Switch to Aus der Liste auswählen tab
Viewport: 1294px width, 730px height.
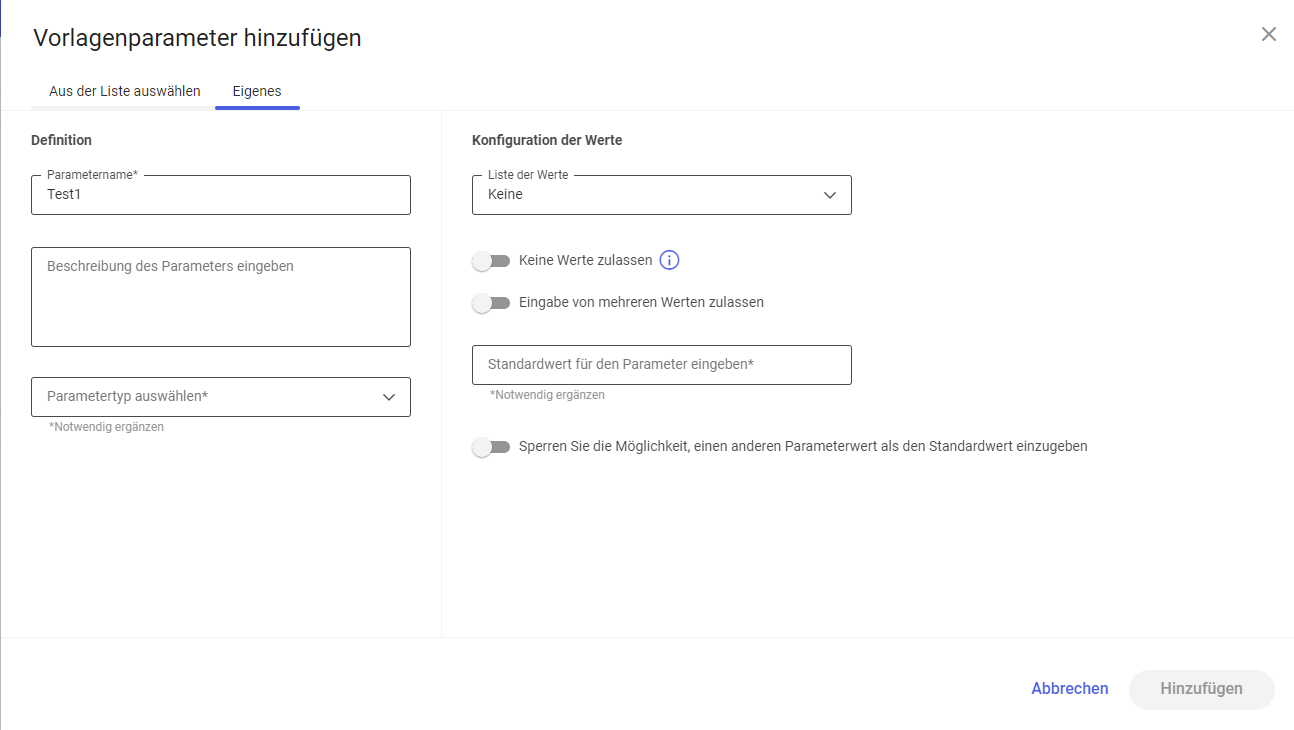point(125,91)
